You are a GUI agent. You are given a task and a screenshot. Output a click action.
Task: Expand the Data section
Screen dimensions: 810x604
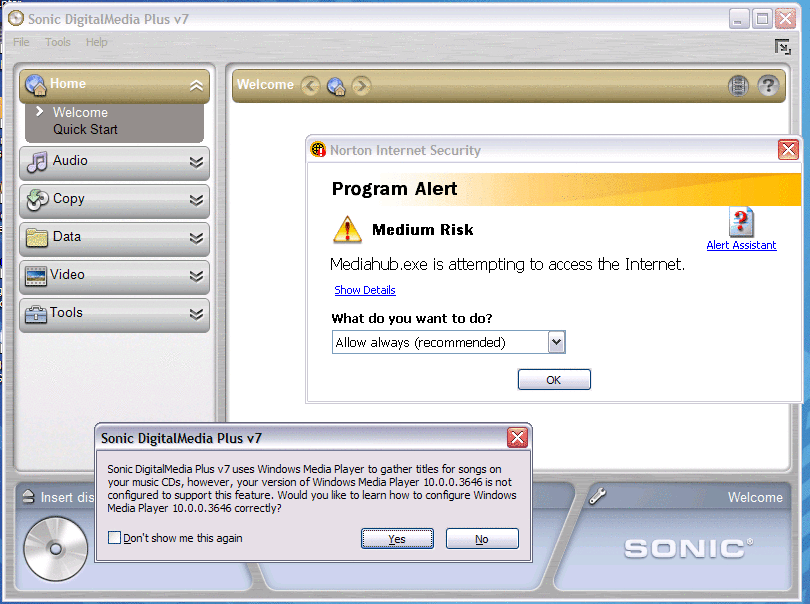(196, 238)
